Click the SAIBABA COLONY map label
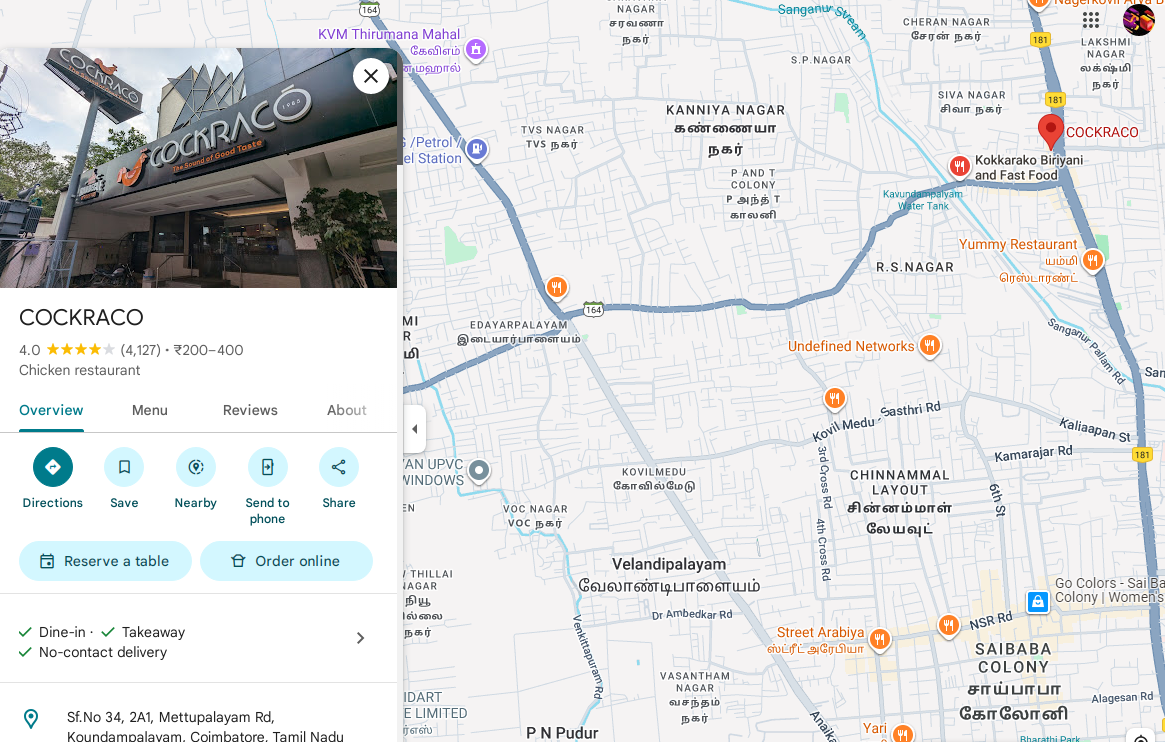The width and height of the screenshot is (1165, 742). point(1013,658)
